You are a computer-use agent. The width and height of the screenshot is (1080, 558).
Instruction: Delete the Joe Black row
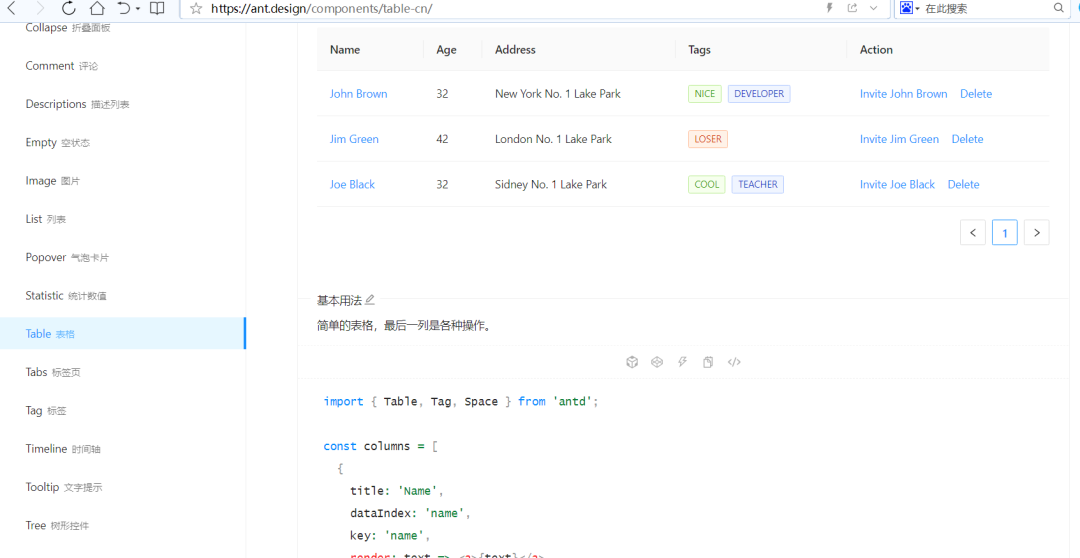[x=963, y=185]
